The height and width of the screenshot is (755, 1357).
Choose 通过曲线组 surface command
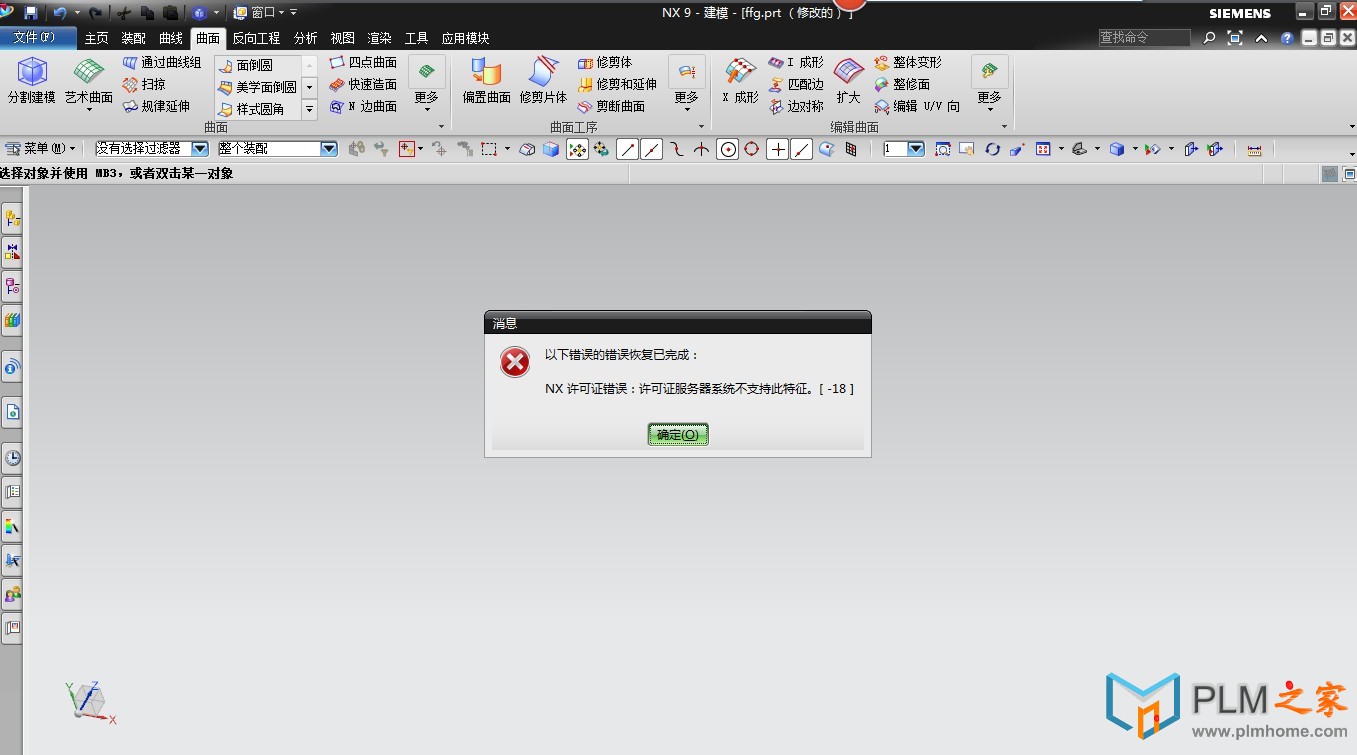click(x=161, y=62)
